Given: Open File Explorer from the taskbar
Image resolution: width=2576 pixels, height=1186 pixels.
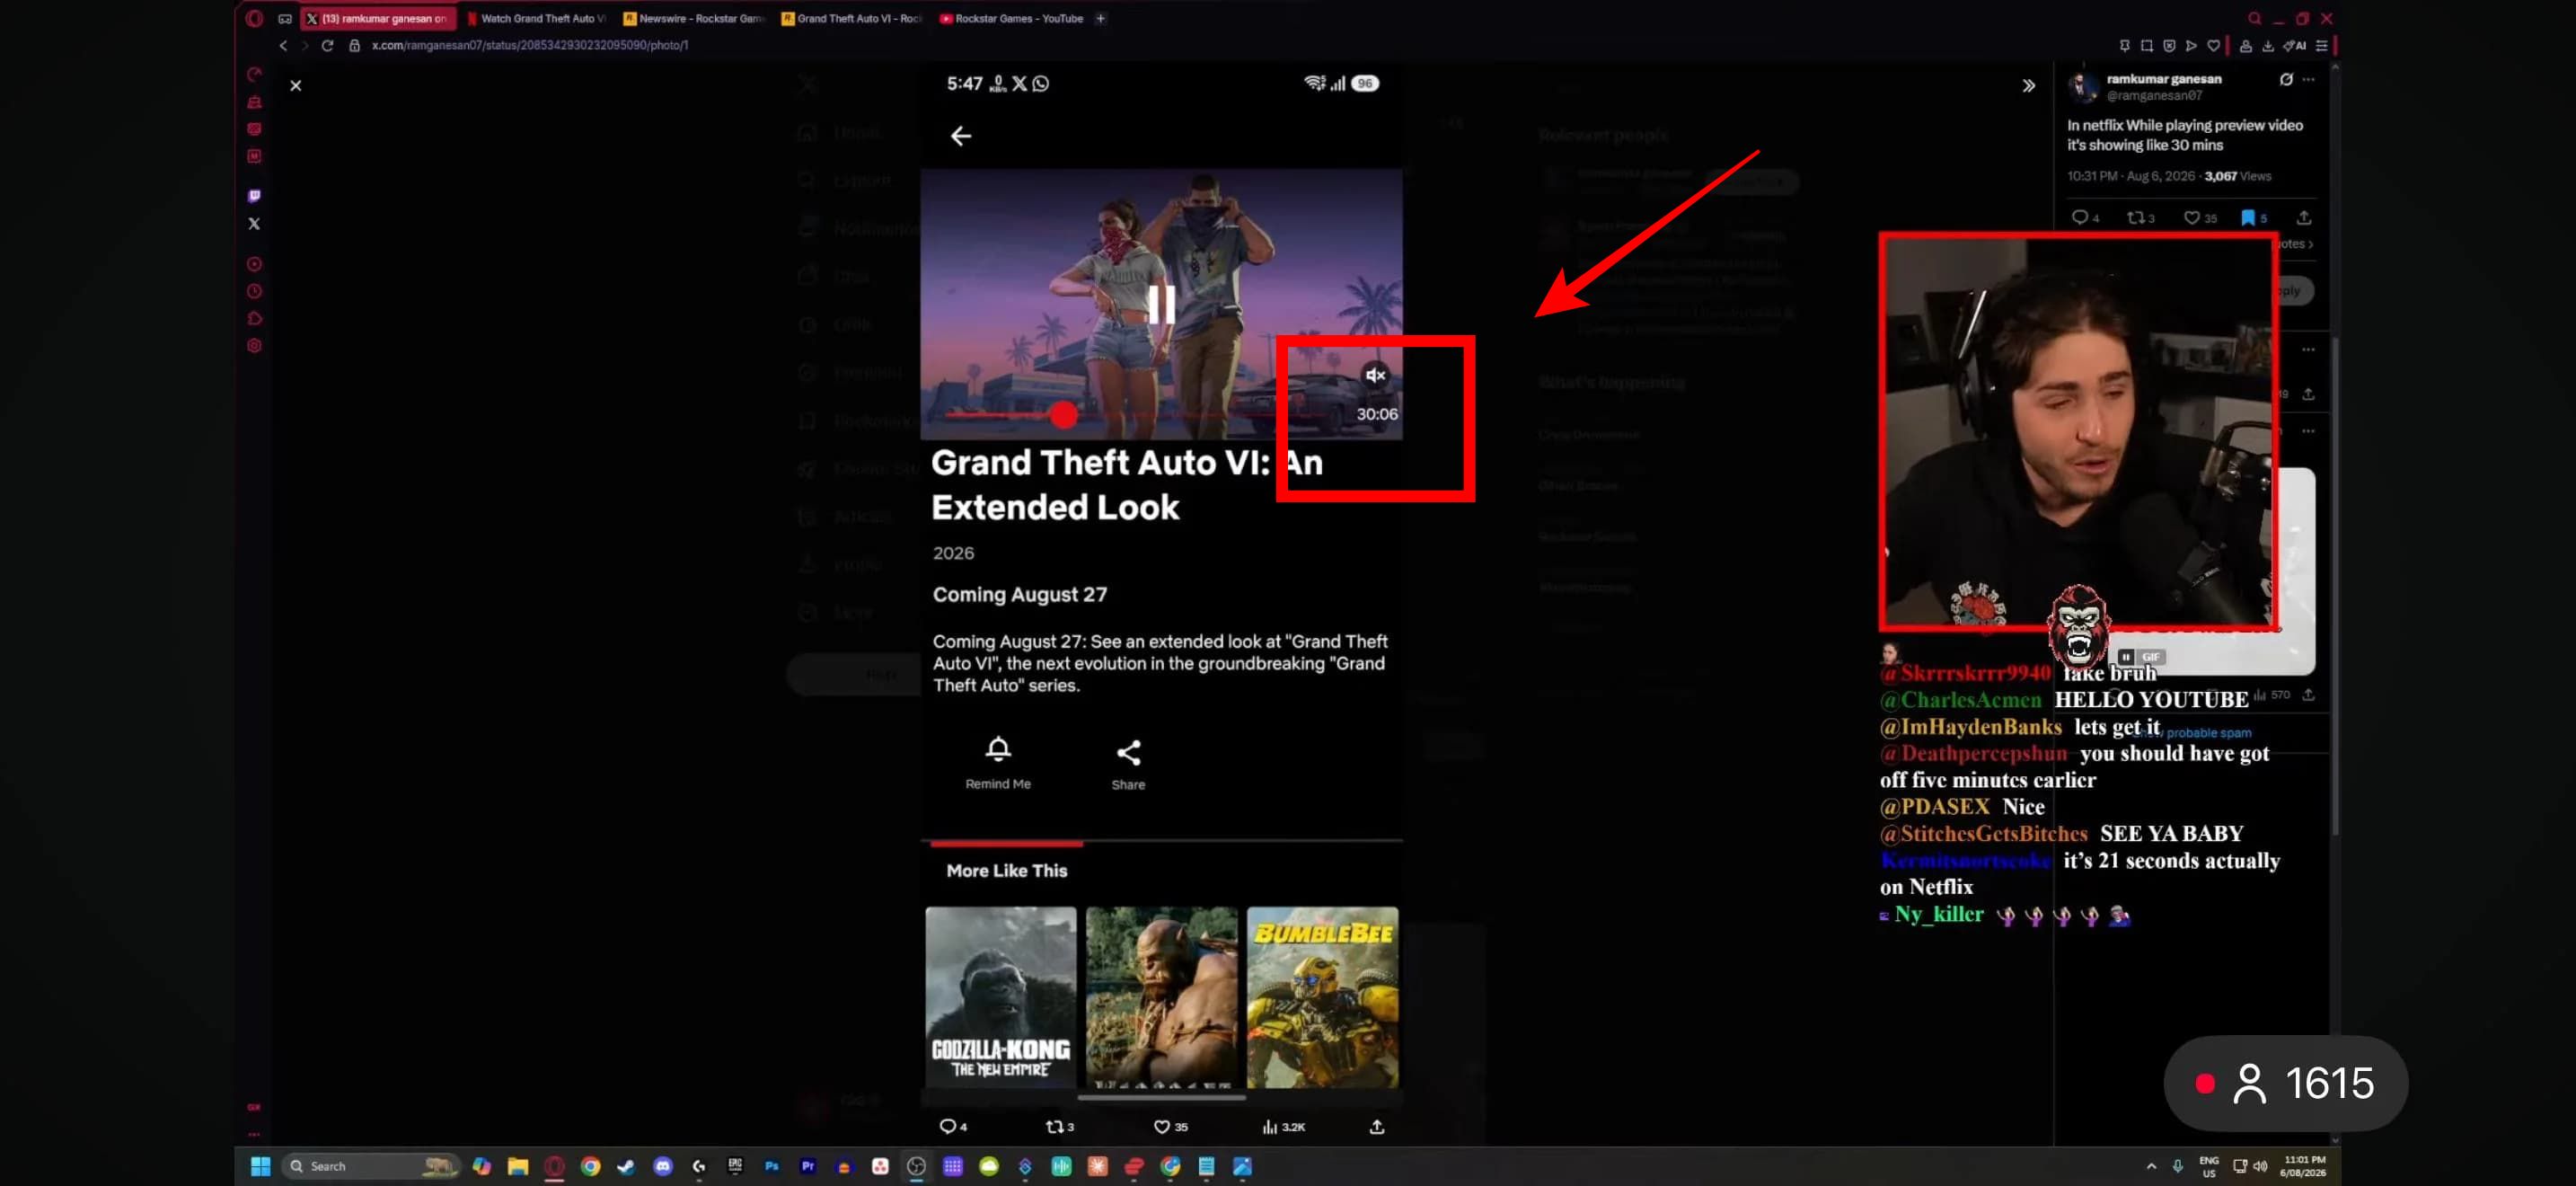Looking at the screenshot, I should point(517,1166).
